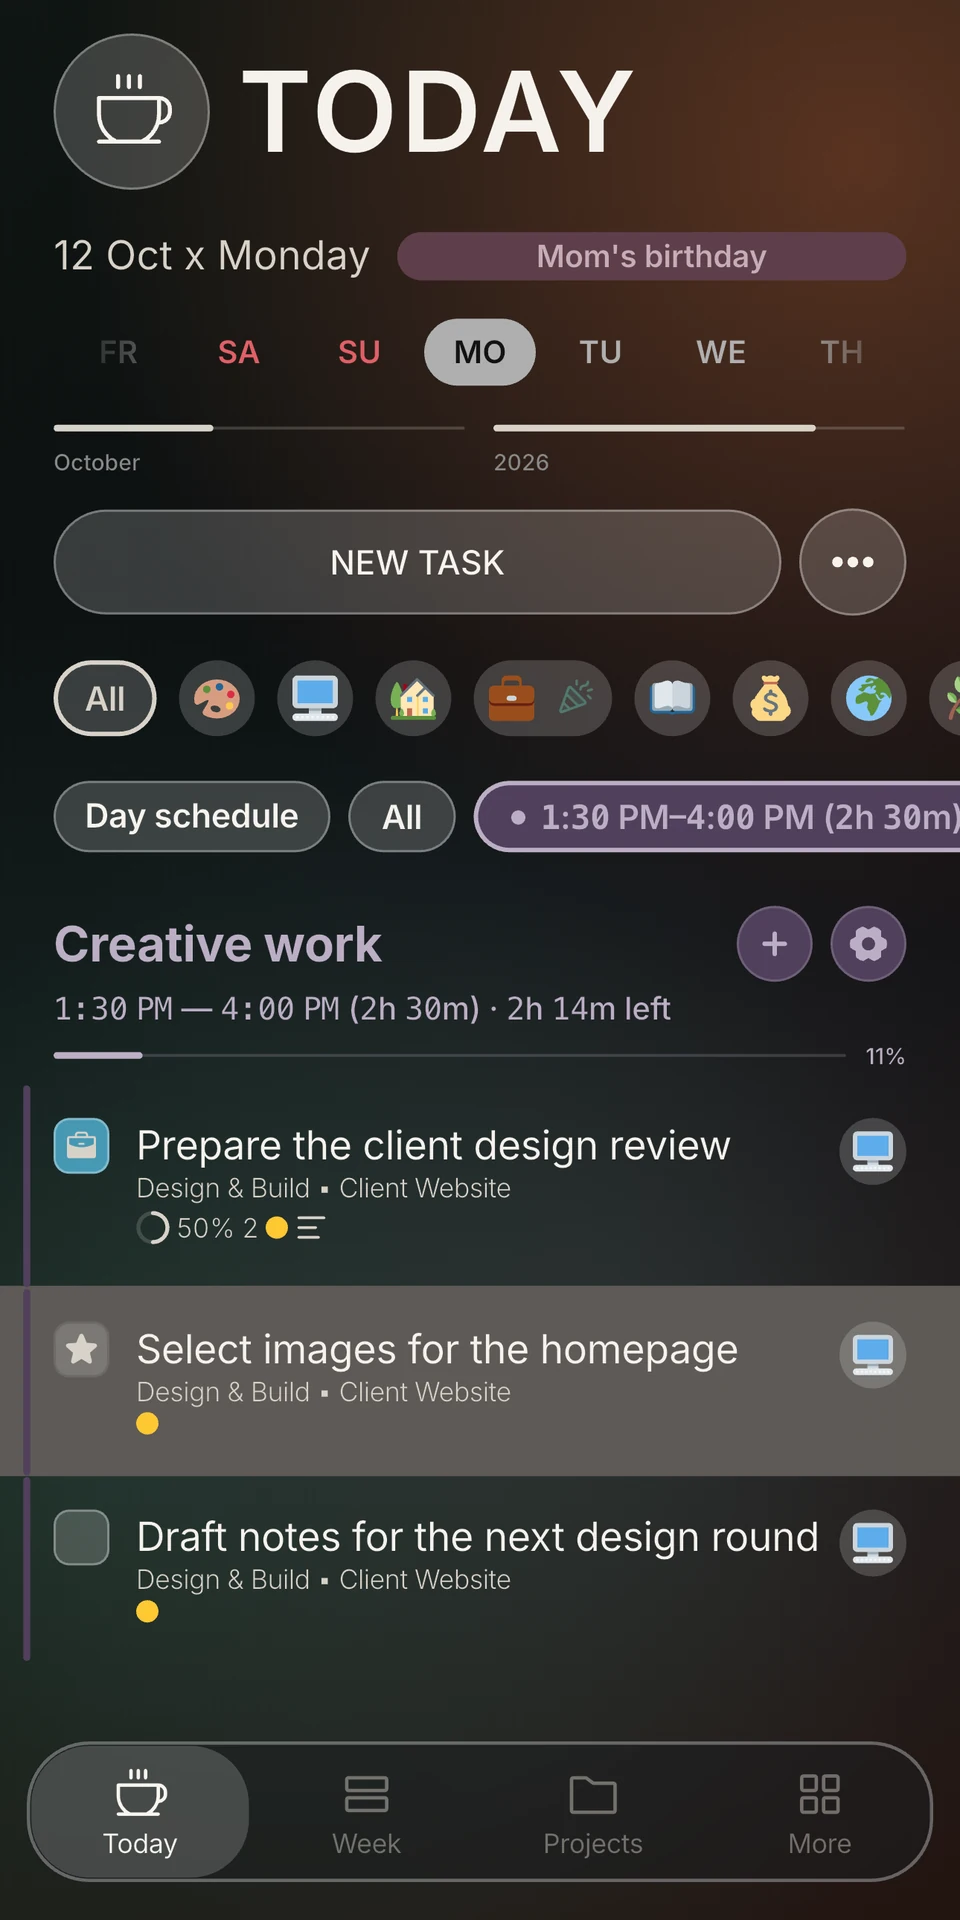Select Tuesday TU in the day strip

point(600,352)
